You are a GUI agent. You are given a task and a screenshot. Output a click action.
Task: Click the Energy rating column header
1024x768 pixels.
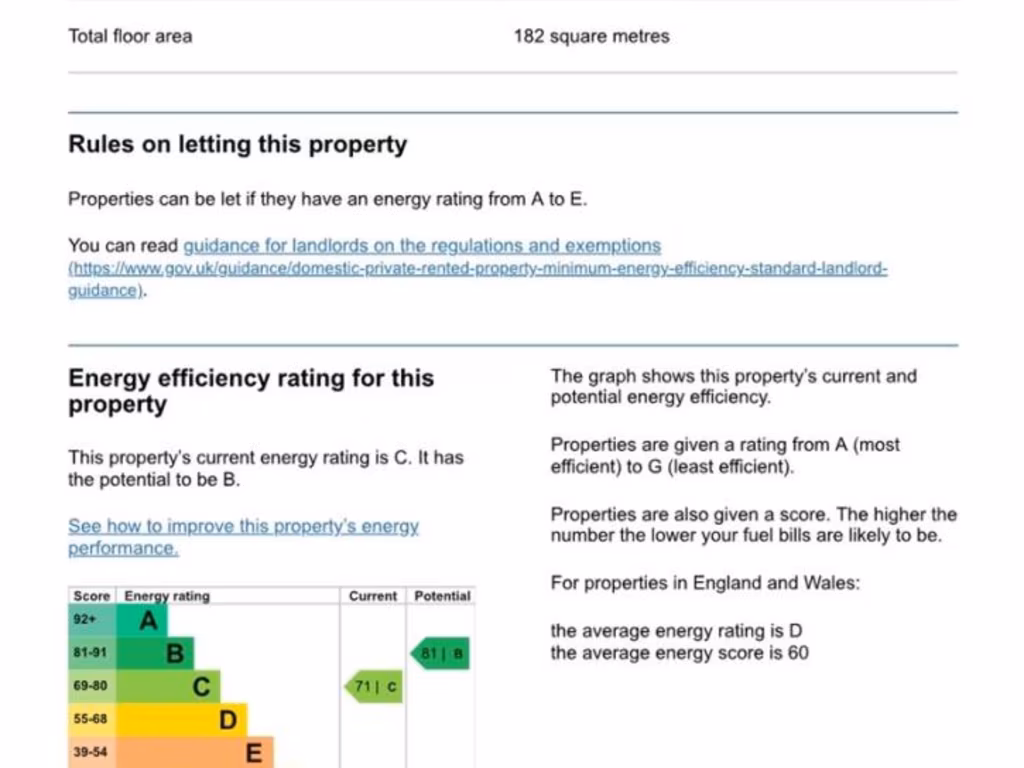[x=167, y=596]
